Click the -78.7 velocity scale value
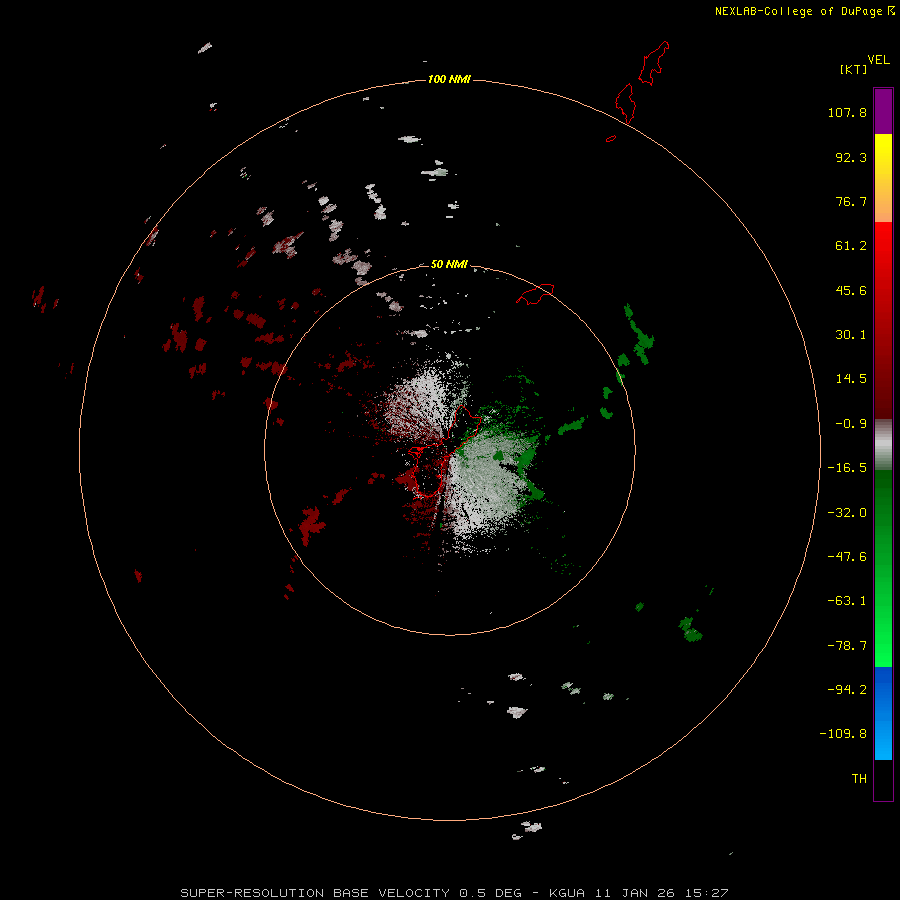Image resolution: width=900 pixels, height=900 pixels. coord(847,646)
